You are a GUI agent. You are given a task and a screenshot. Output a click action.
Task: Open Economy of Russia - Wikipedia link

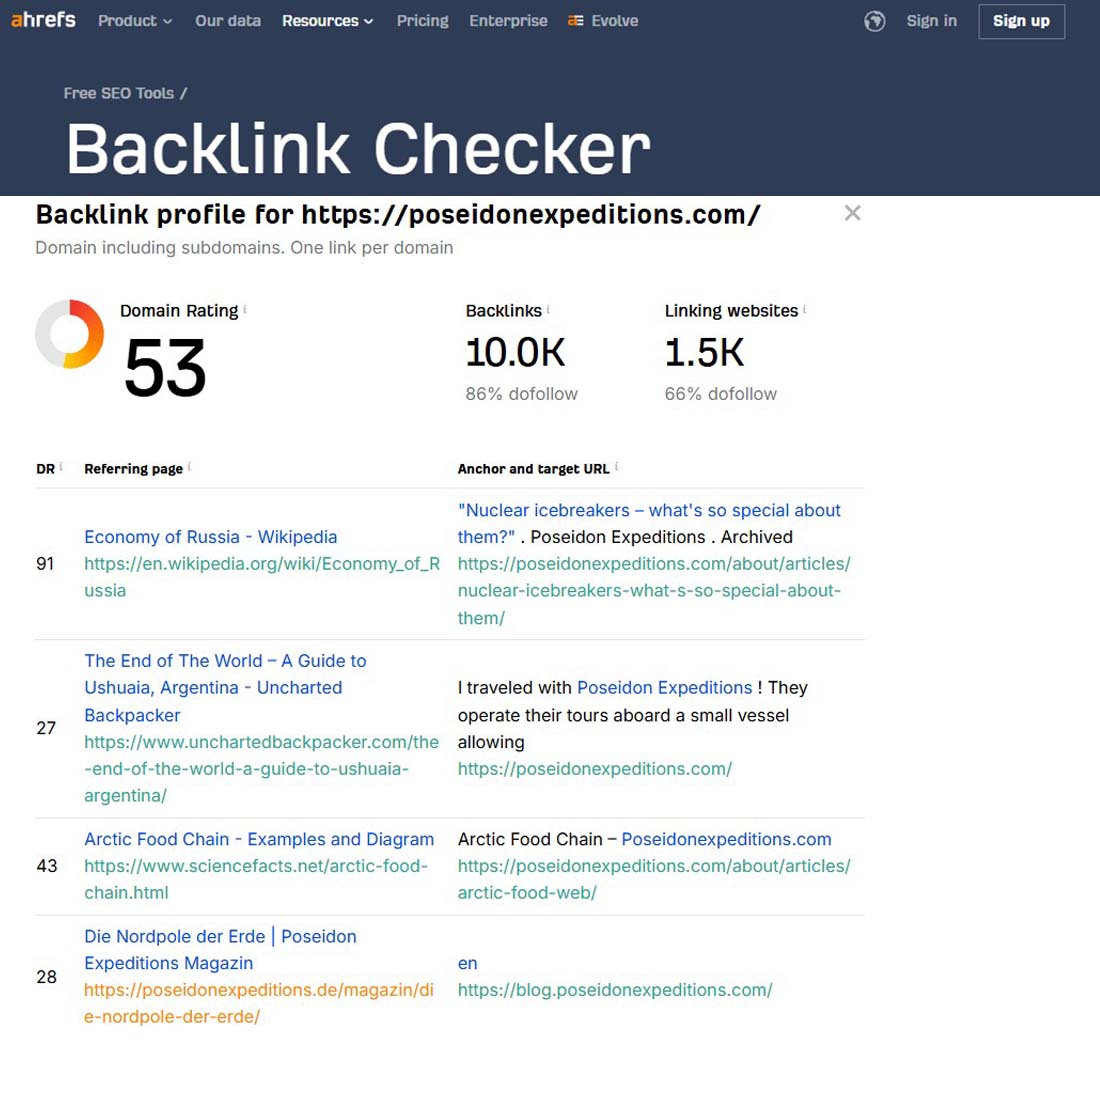(210, 537)
